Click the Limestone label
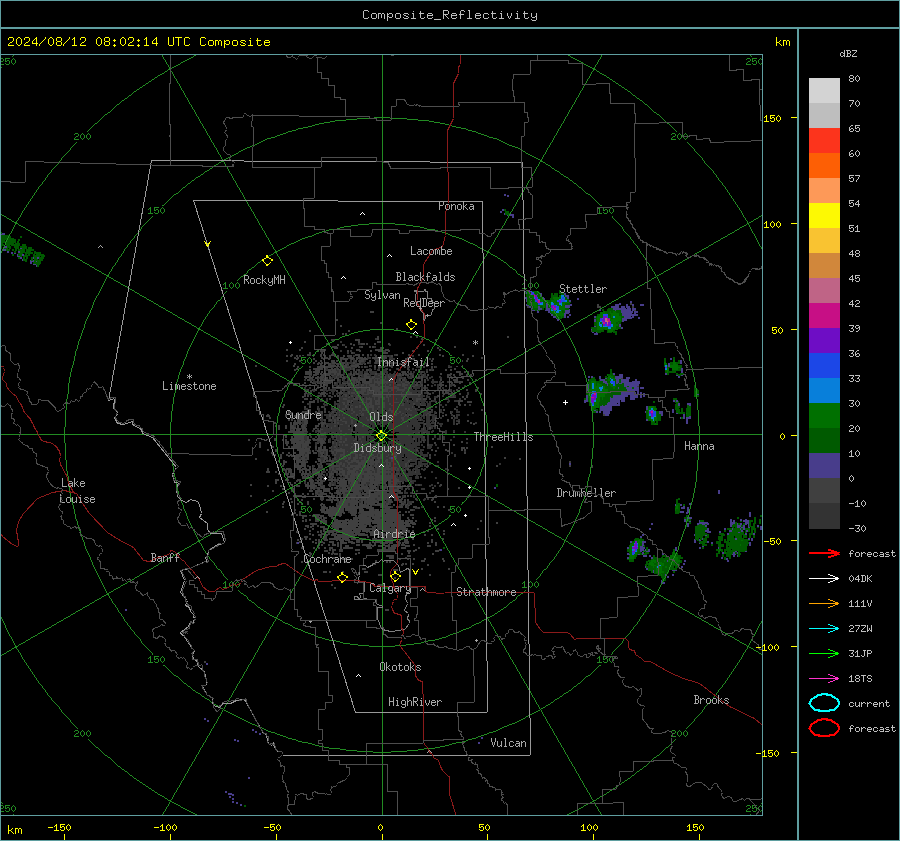 click(189, 386)
